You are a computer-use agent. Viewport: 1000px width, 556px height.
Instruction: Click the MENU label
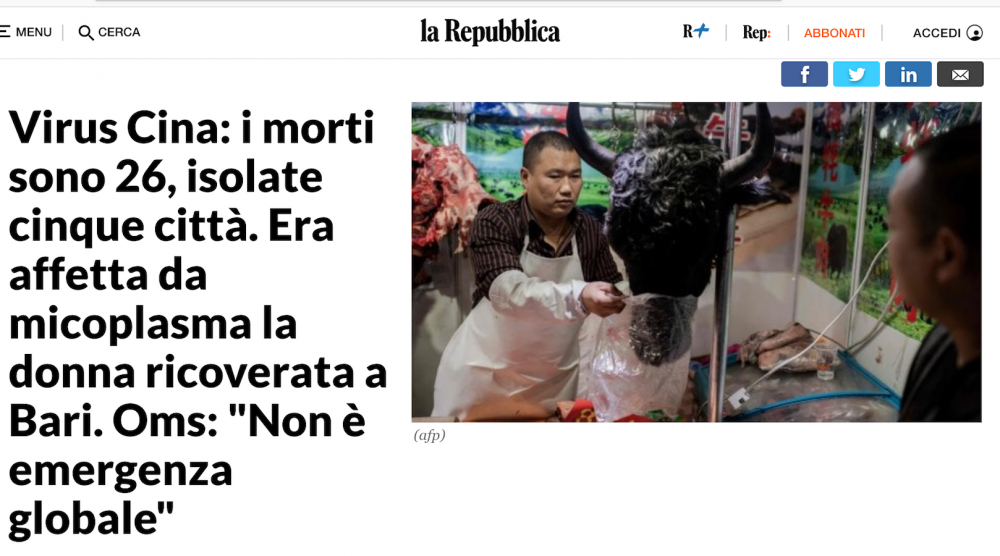[x=34, y=32]
